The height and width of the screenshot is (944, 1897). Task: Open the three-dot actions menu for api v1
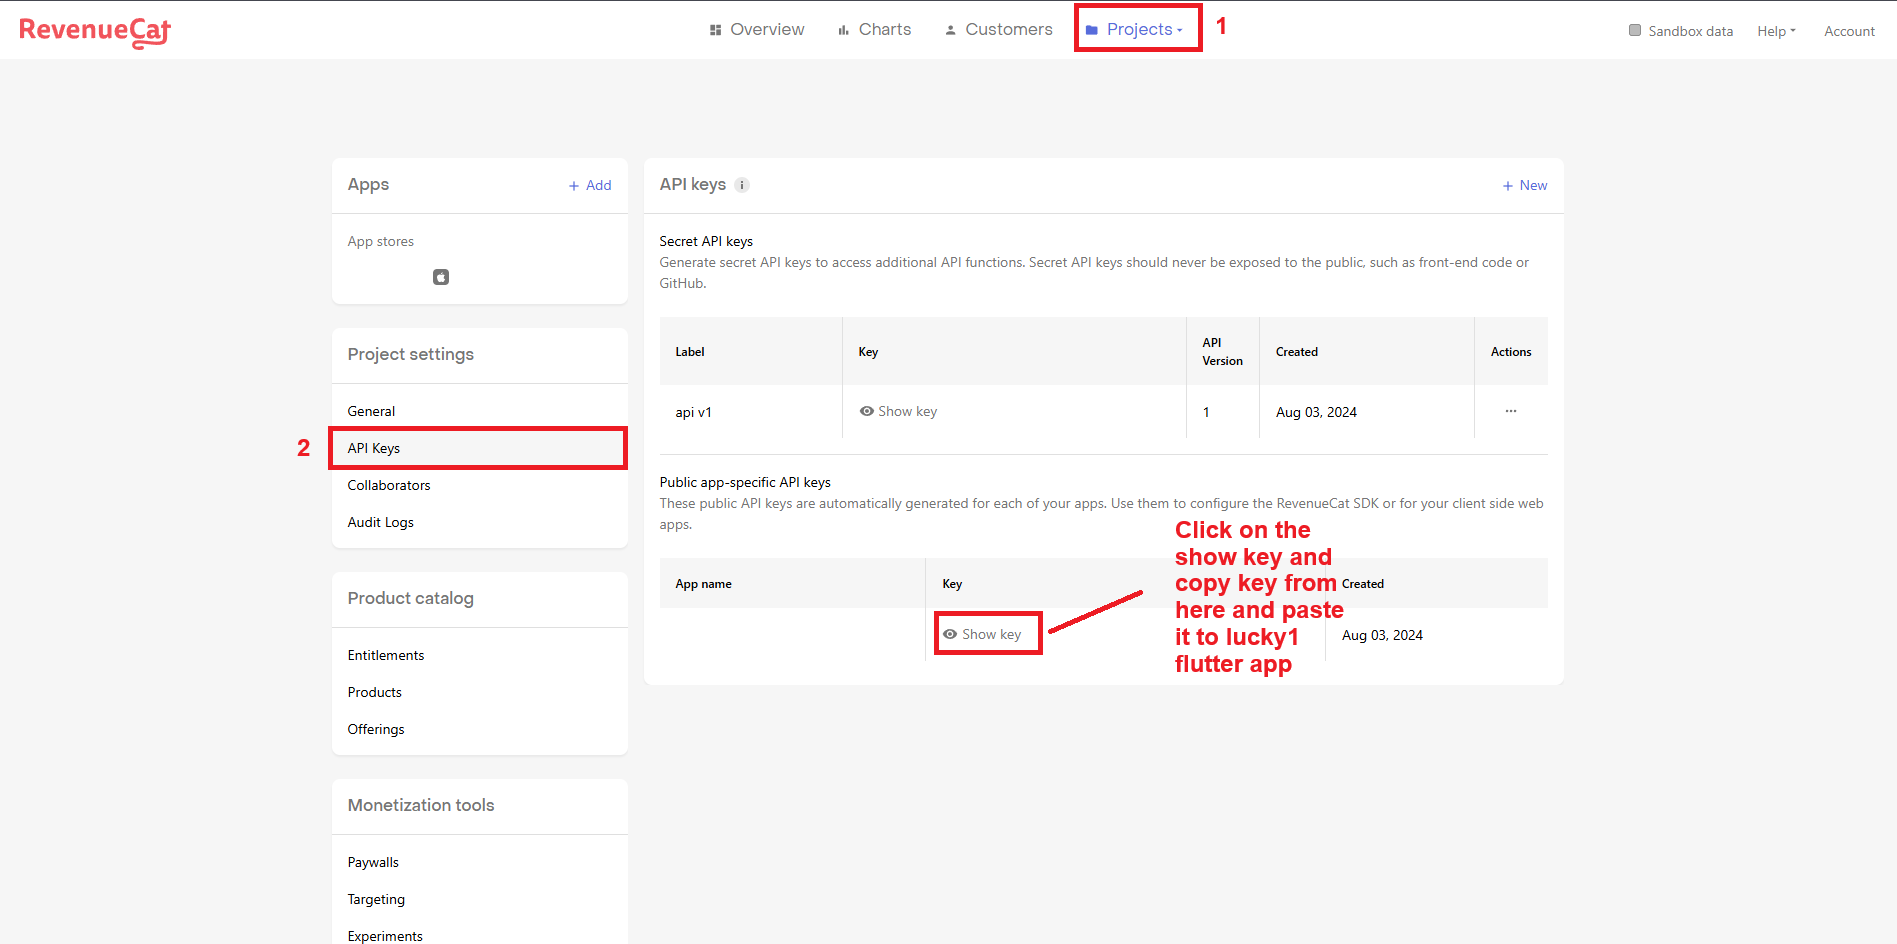pyautogui.click(x=1510, y=411)
